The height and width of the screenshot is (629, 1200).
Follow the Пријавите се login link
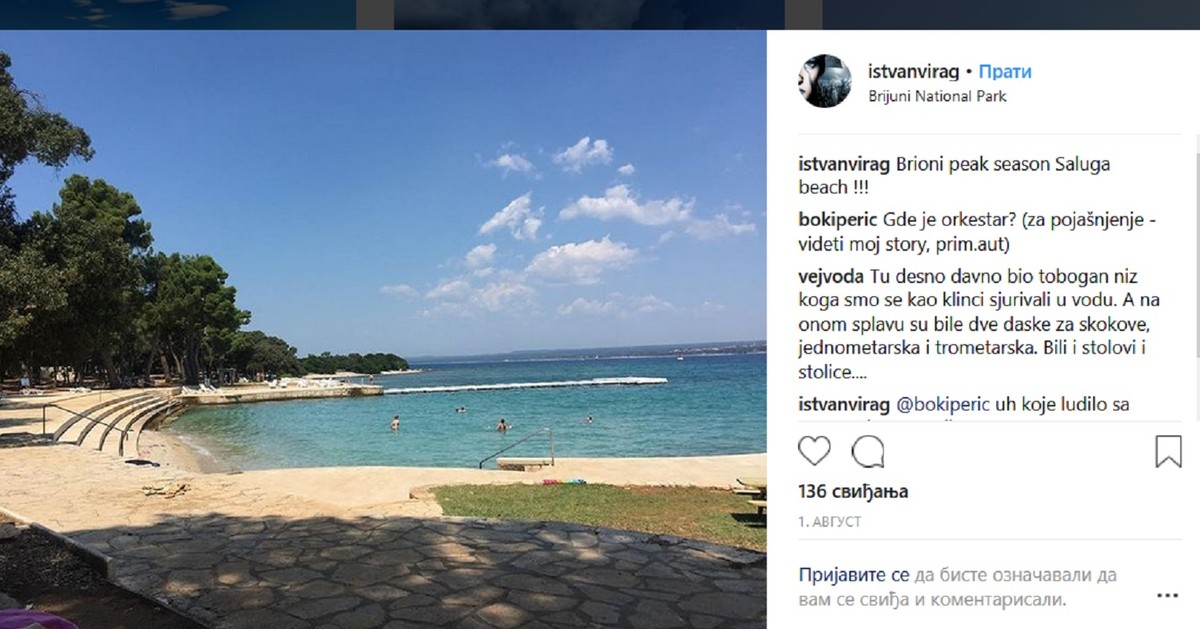(x=853, y=576)
